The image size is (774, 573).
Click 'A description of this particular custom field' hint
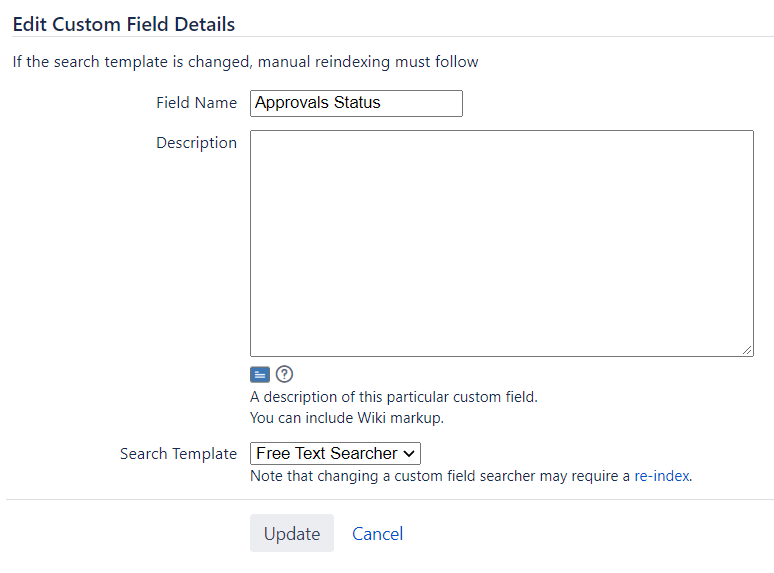click(x=393, y=397)
